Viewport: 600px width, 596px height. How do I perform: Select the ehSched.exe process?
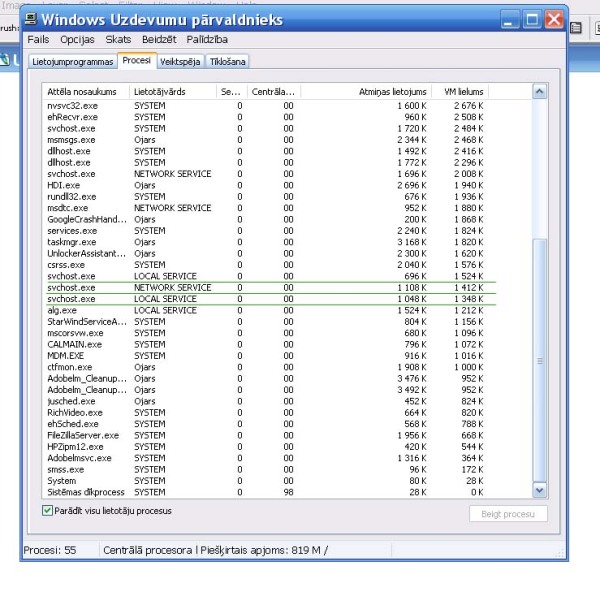tap(265, 424)
